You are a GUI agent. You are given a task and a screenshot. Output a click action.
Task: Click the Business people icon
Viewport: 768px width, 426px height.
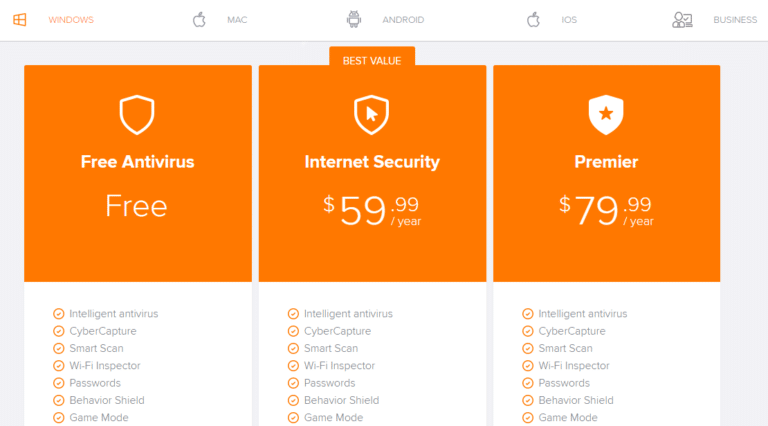click(x=683, y=19)
